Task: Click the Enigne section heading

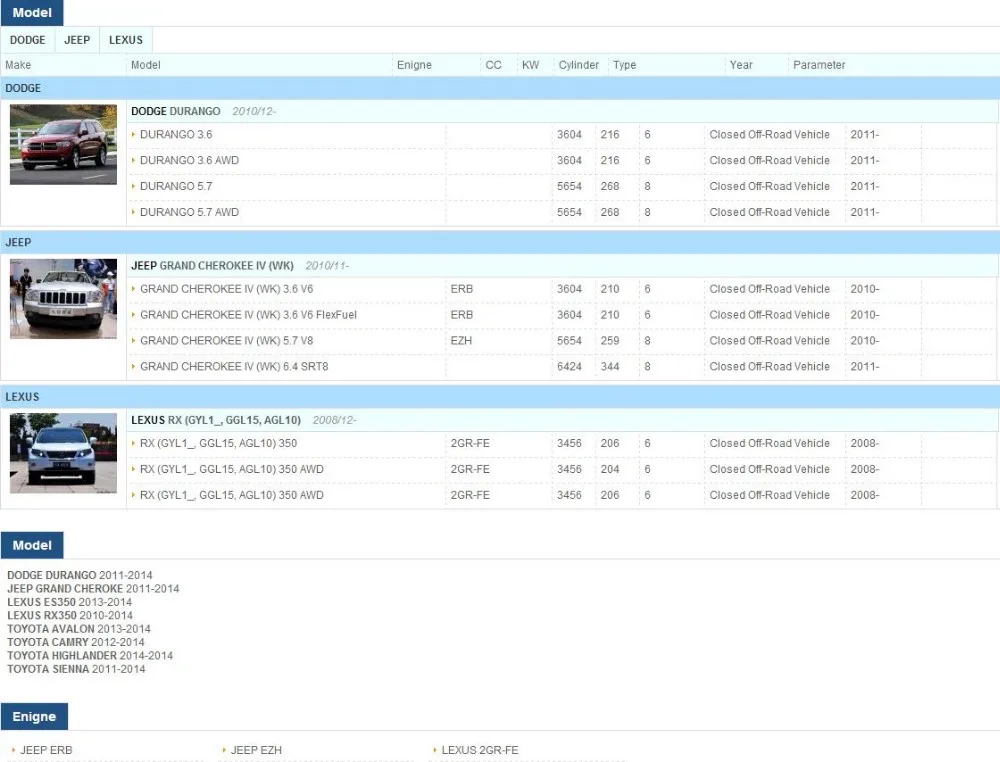Action: pyautogui.click(x=34, y=717)
